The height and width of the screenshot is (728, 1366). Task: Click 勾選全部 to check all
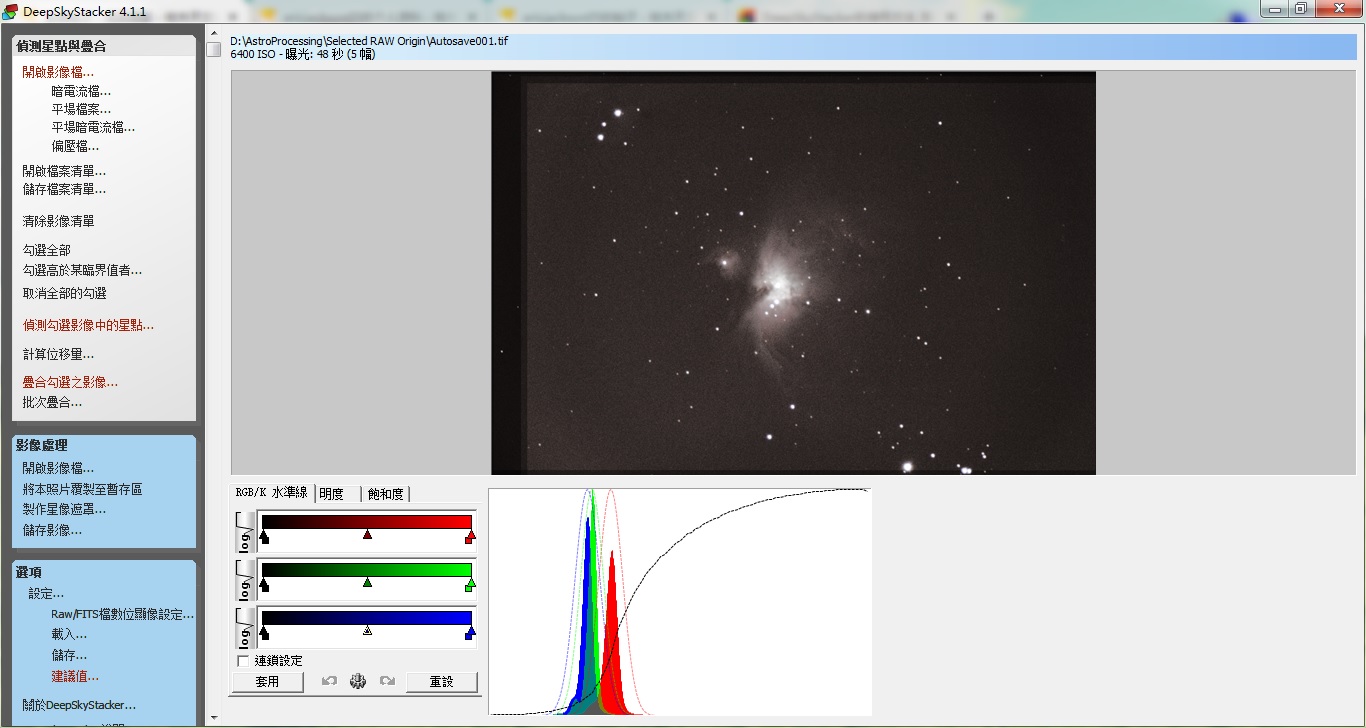(x=46, y=250)
